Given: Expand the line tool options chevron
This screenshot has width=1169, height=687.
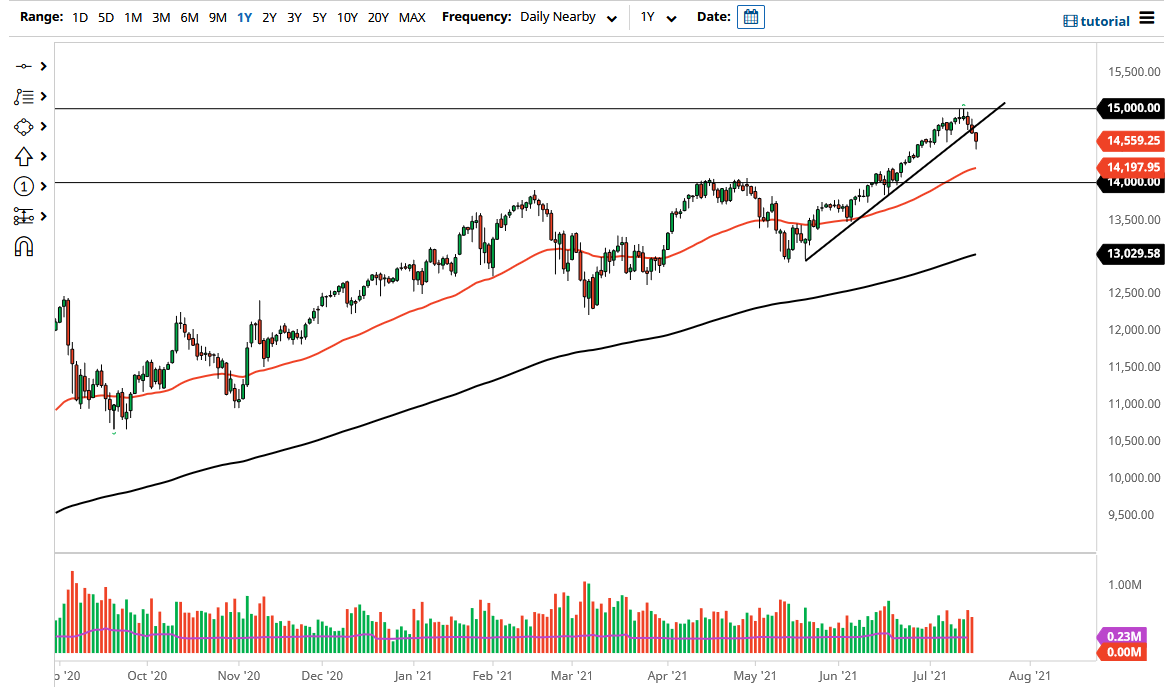Looking at the screenshot, I should tap(42, 66).
